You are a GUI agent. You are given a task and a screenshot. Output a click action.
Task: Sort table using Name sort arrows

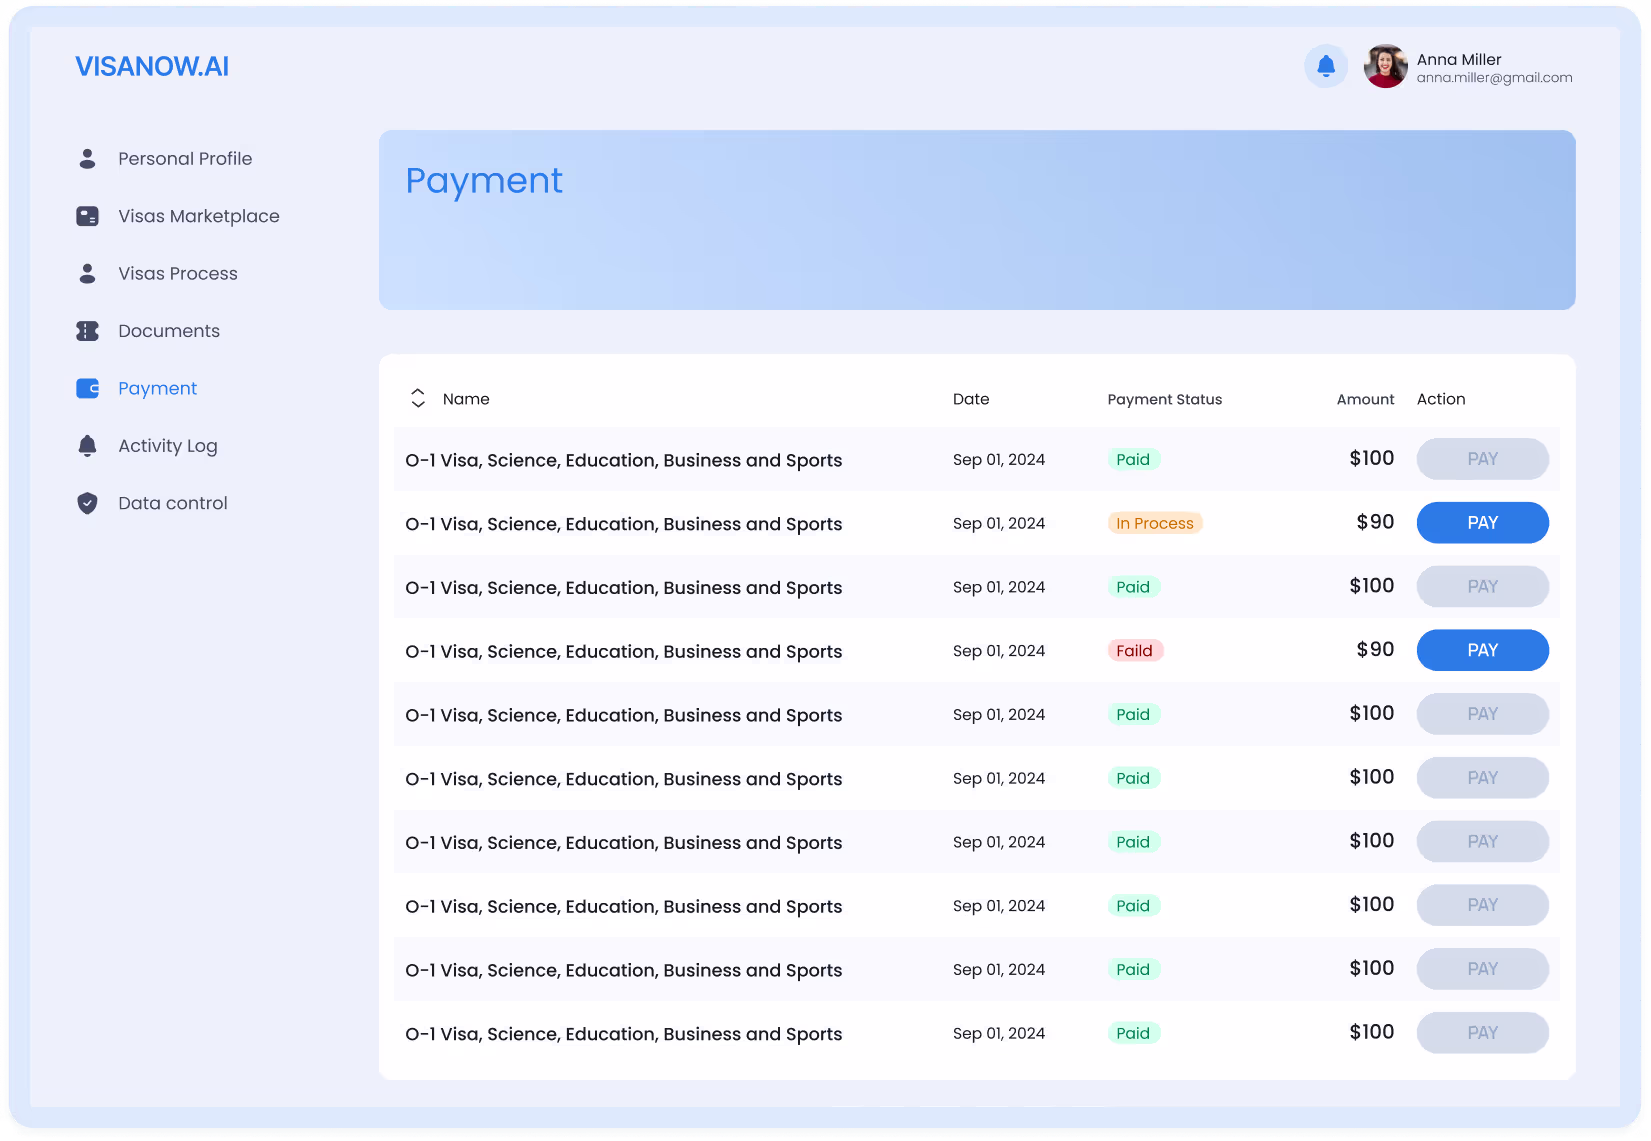[x=418, y=399]
